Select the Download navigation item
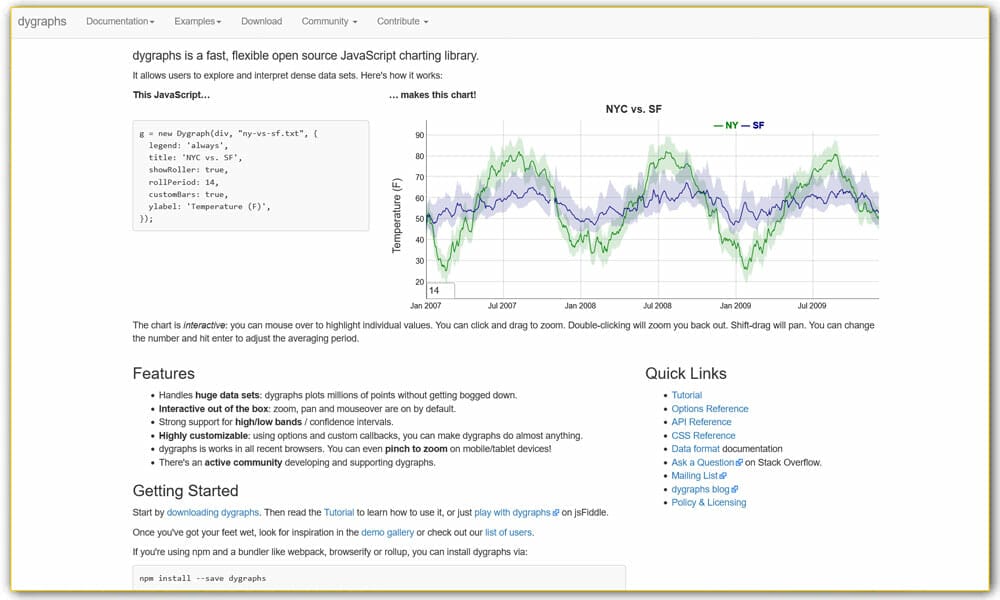This screenshot has height=600, width=1000. (x=261, y=20)
